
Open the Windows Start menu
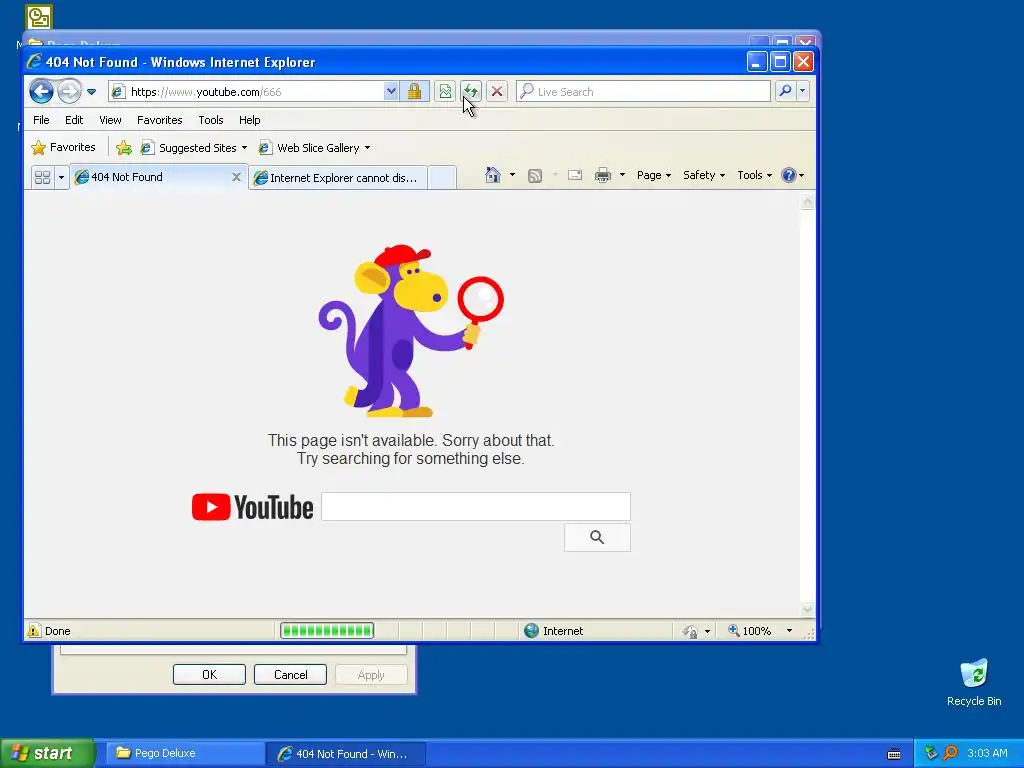click(46, 753)
